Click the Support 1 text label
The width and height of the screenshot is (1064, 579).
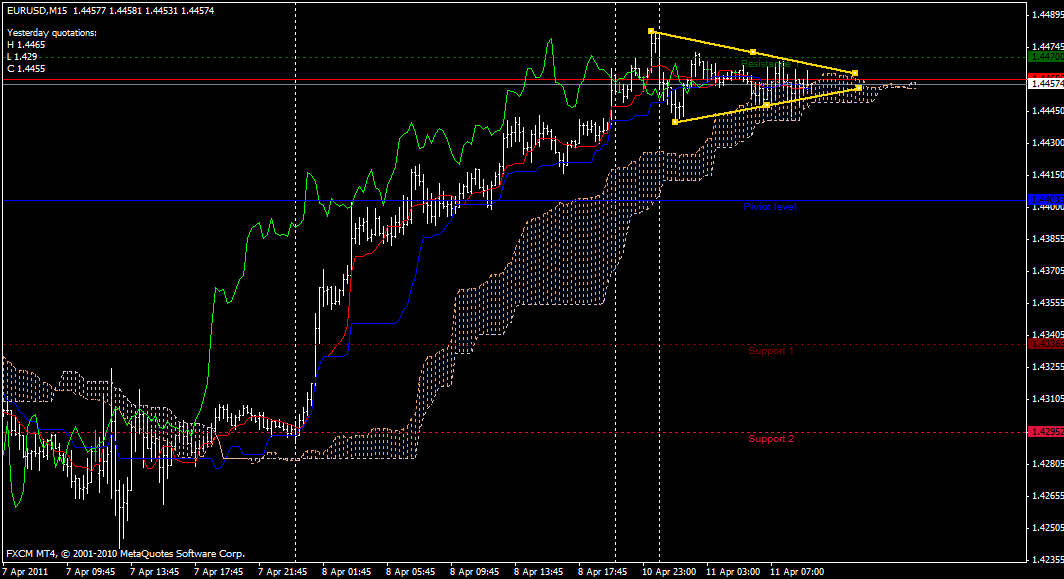[x=772, y=351]
